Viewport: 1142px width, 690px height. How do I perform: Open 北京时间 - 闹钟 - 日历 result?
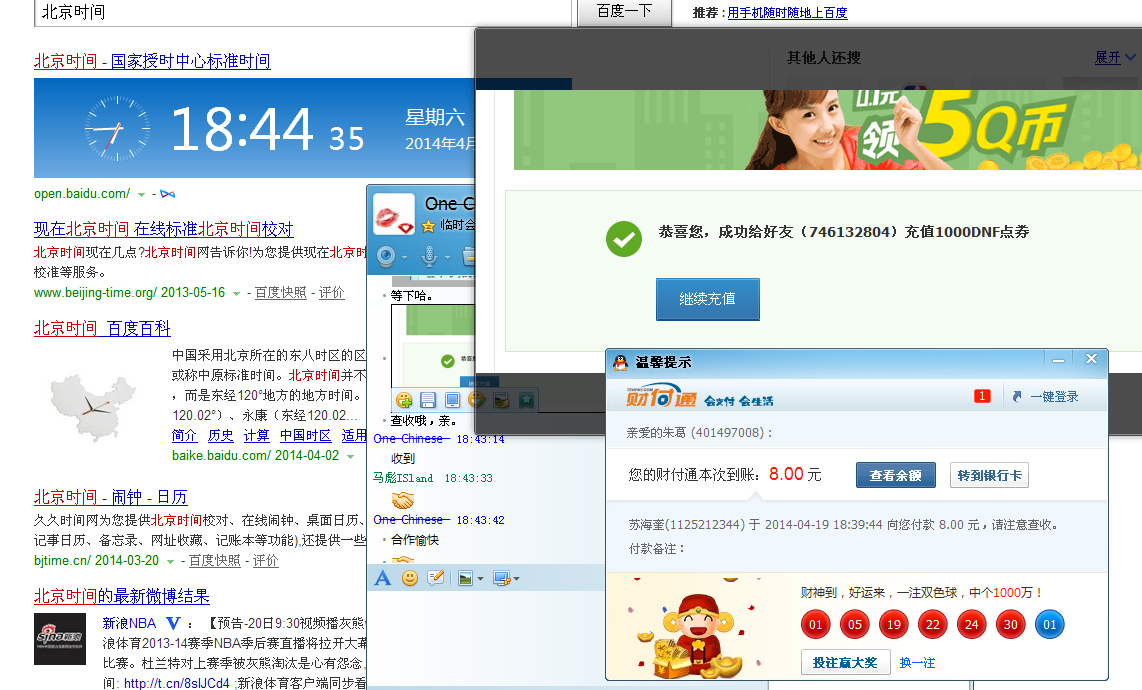111,498
